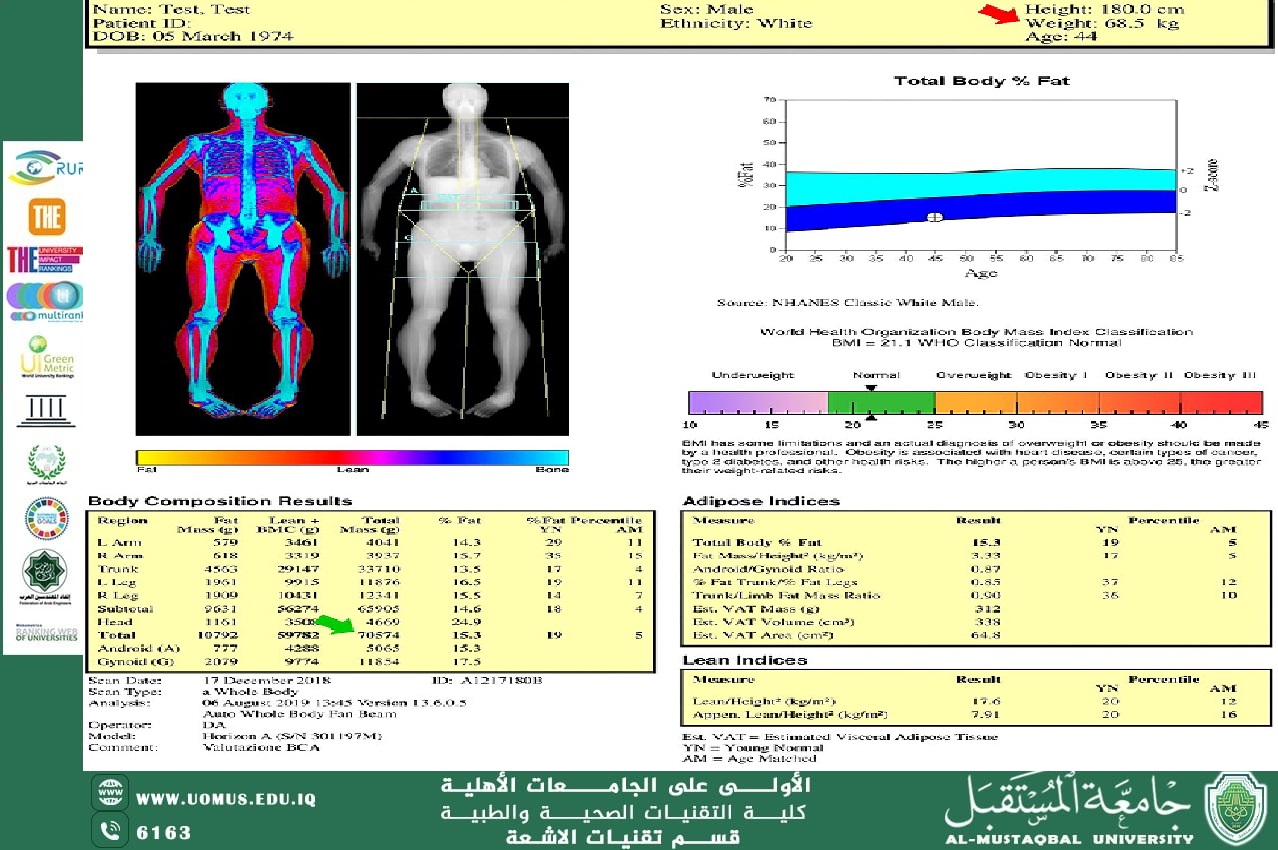
Task: Click the UI GreenMetric logo
Action: click(x=46, y=357)
